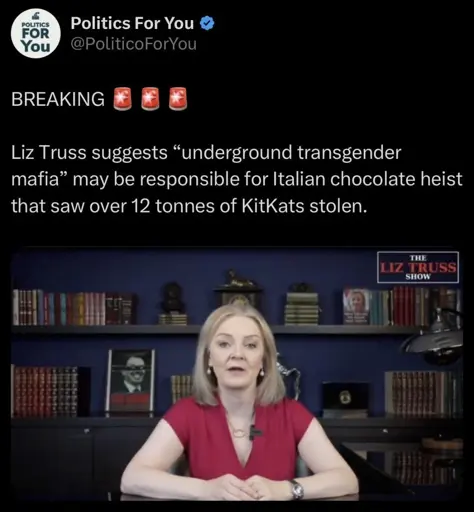Click the blue verified checkmark badge
This screenshot has height=512, width=474.
(x=207, y=23)
